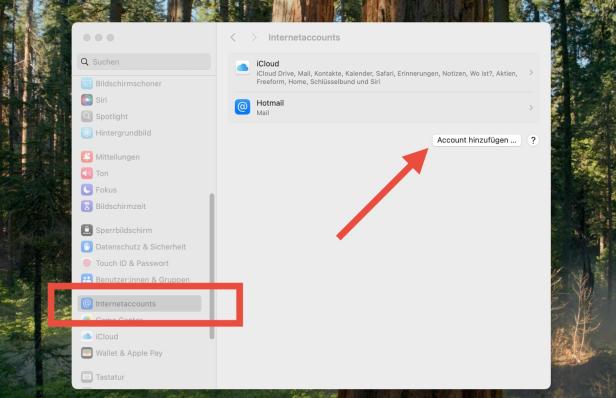The width and height of the screenshot is (616, 398).
Task: Open Bildschirmzeit text entry
Action: coord(121,206)
